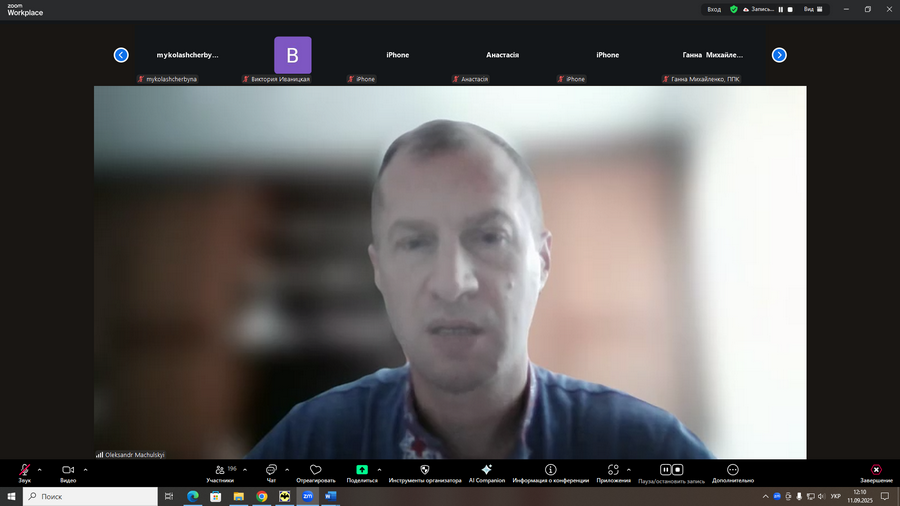Image resolution: width=900 pixels, height=506 pixels.
Task: Click the green Поделиться share screen icon
Action: [362, 470]
